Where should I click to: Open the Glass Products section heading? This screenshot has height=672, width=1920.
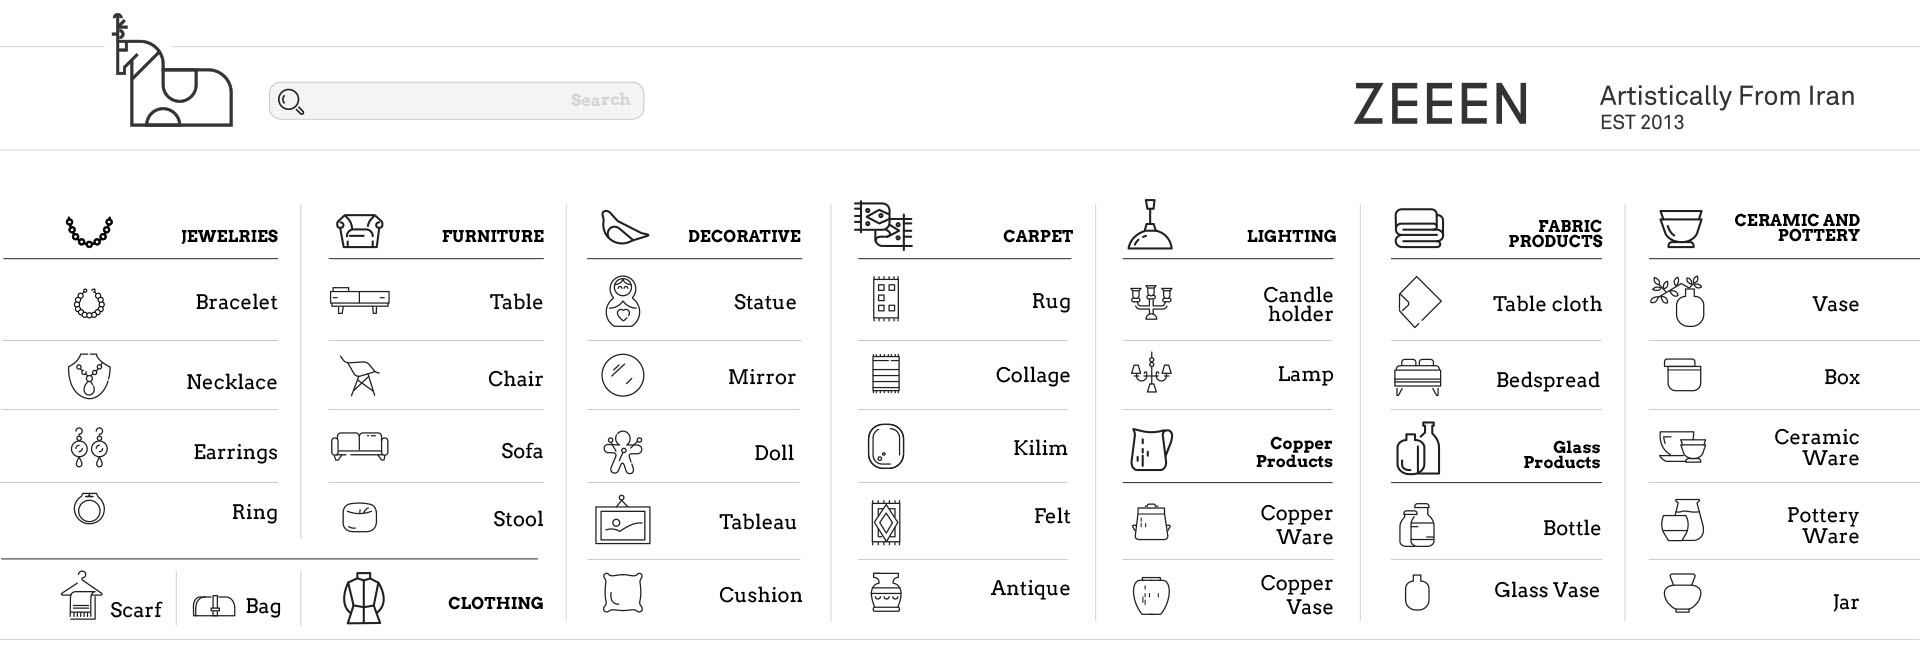coord(1561,454)
